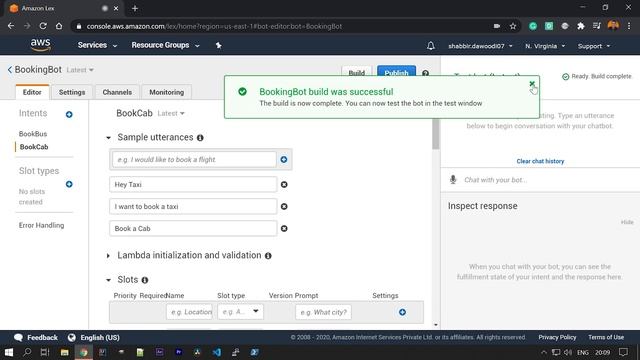640x360 pixels.
Task: Select the BookBus intent
Action: coord(33,134)
